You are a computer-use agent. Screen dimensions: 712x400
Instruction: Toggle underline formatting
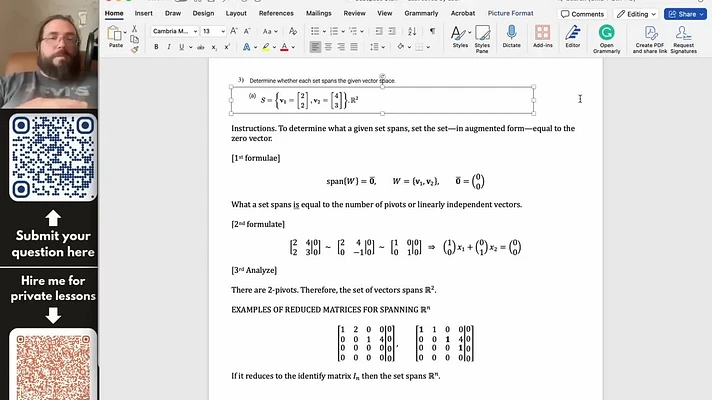[182, 47]
